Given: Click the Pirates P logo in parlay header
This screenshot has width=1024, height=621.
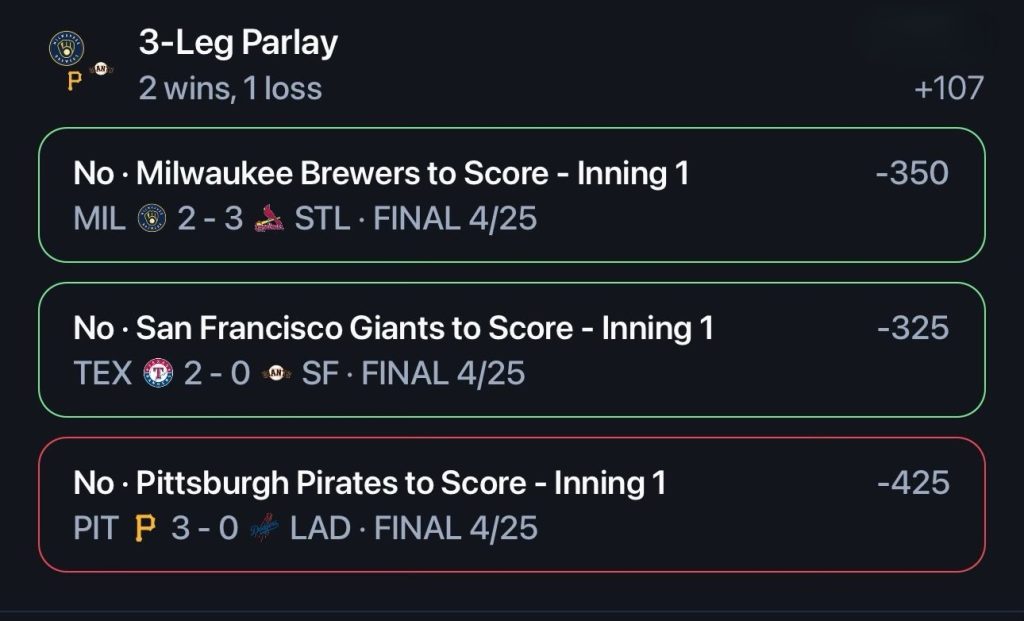Looking at the screenshot, I should tap(75, 81).
